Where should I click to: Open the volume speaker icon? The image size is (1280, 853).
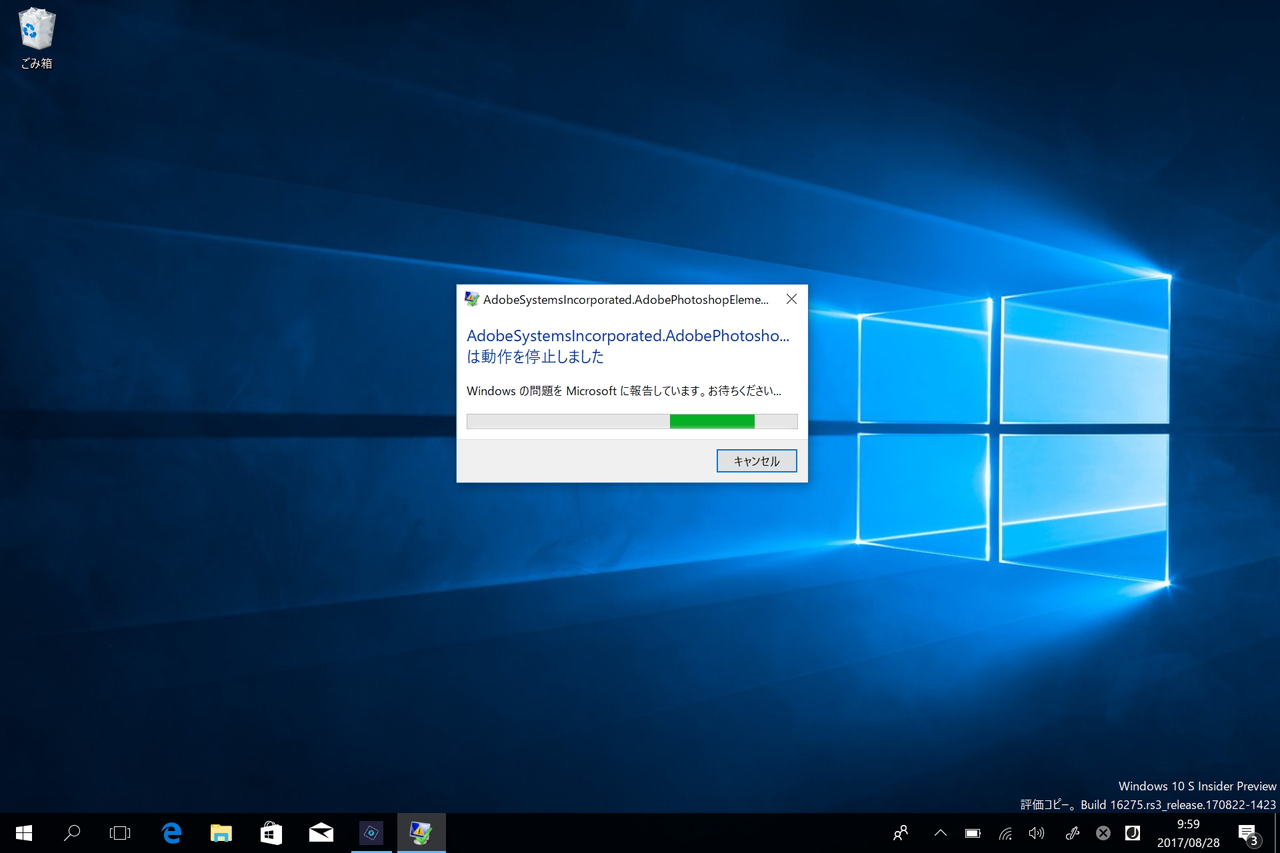pyautogui.click(x=1037, y=833)
